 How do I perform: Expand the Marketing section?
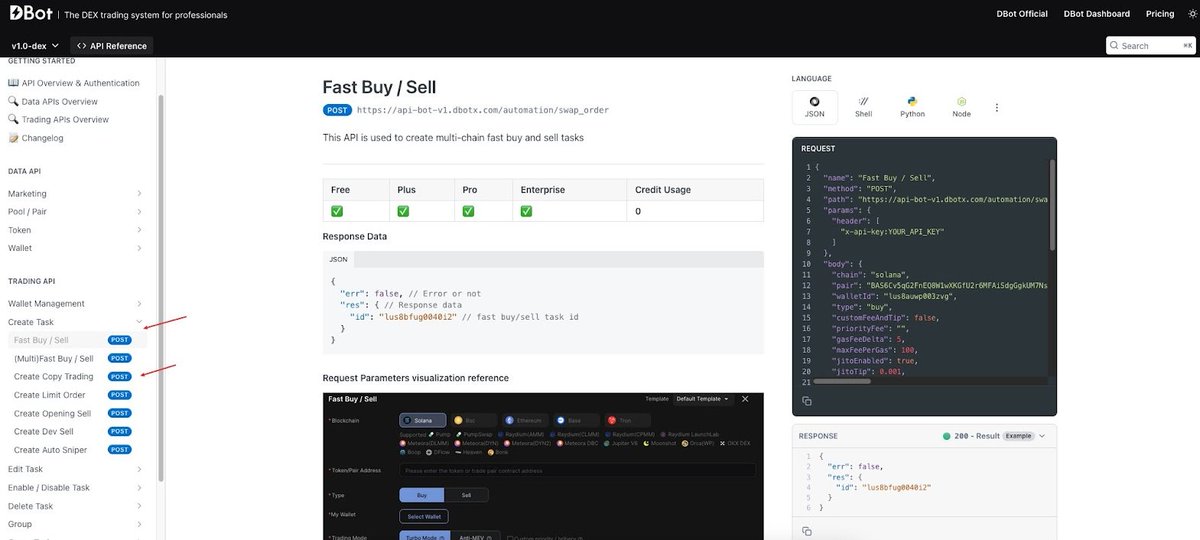(x=75, y=193)
